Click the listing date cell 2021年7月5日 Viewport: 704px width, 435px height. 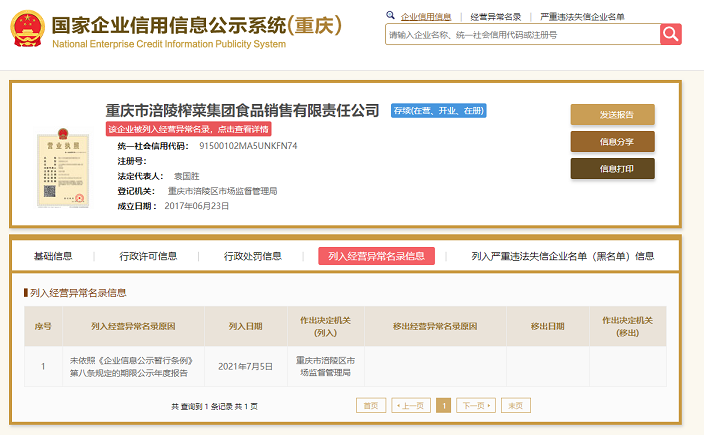(246, 366)
